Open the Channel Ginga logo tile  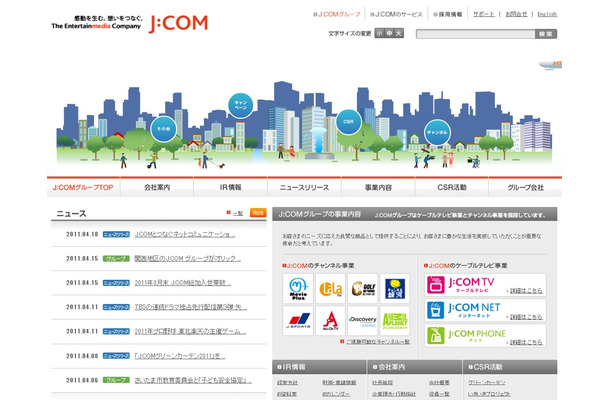tap(395, 289)
